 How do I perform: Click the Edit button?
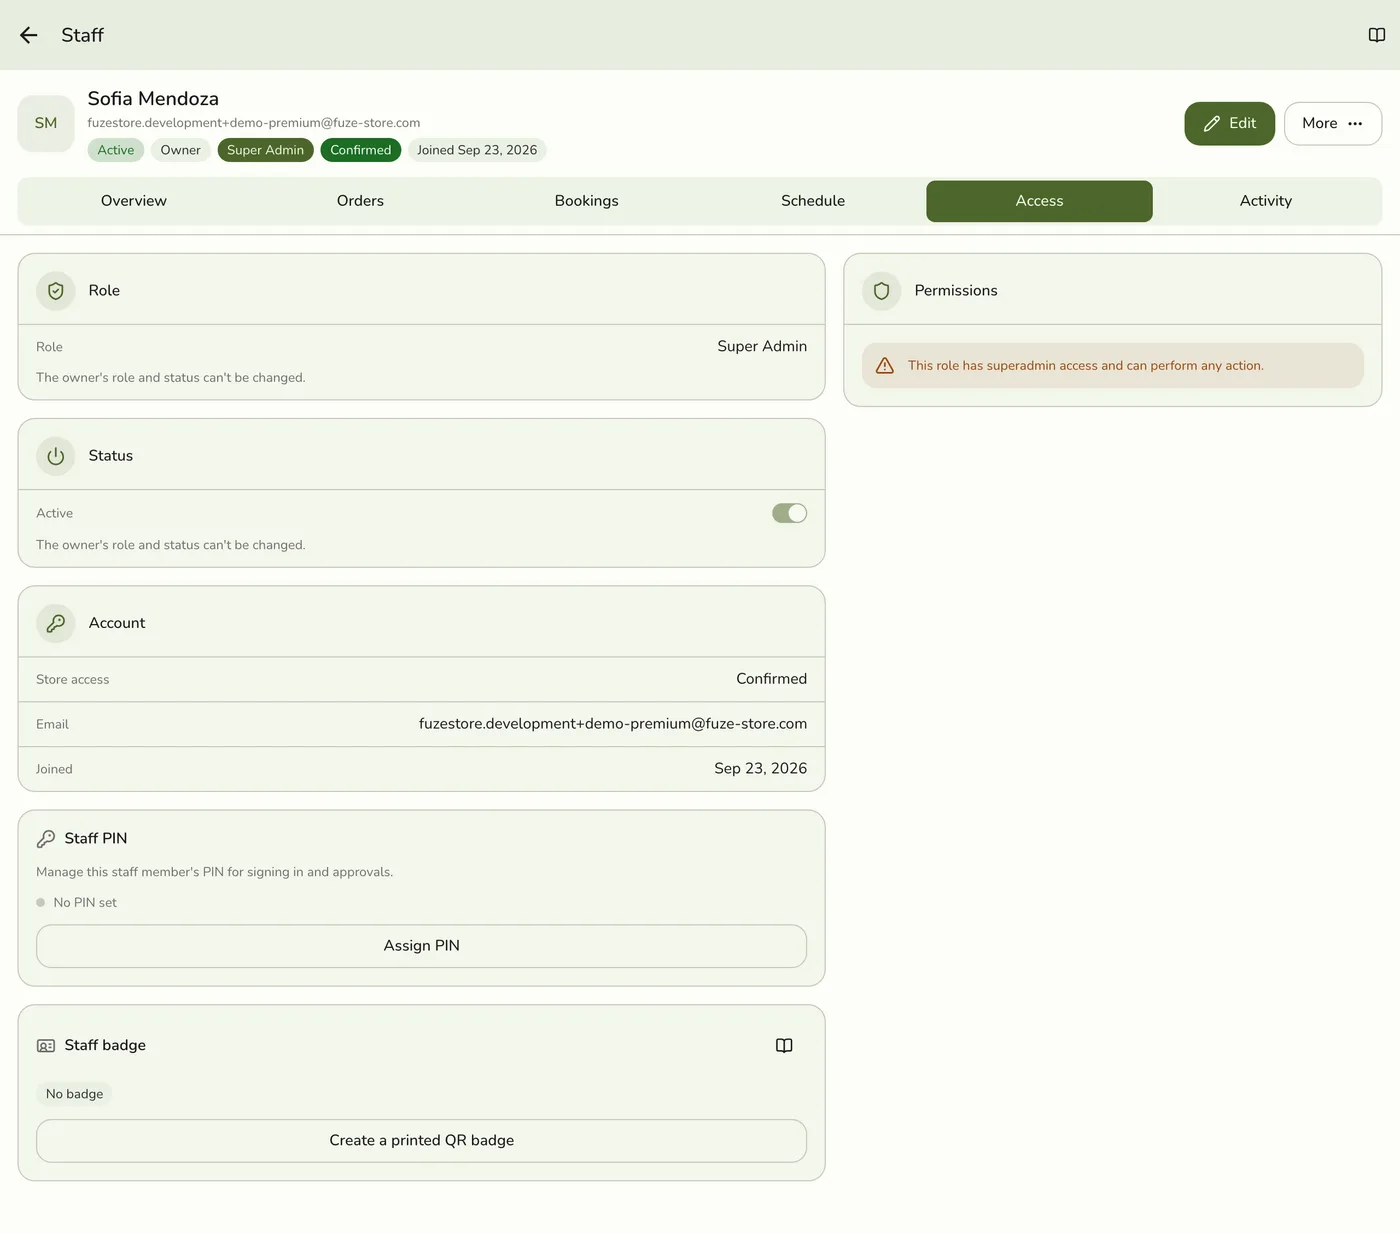coord(1229,124)
